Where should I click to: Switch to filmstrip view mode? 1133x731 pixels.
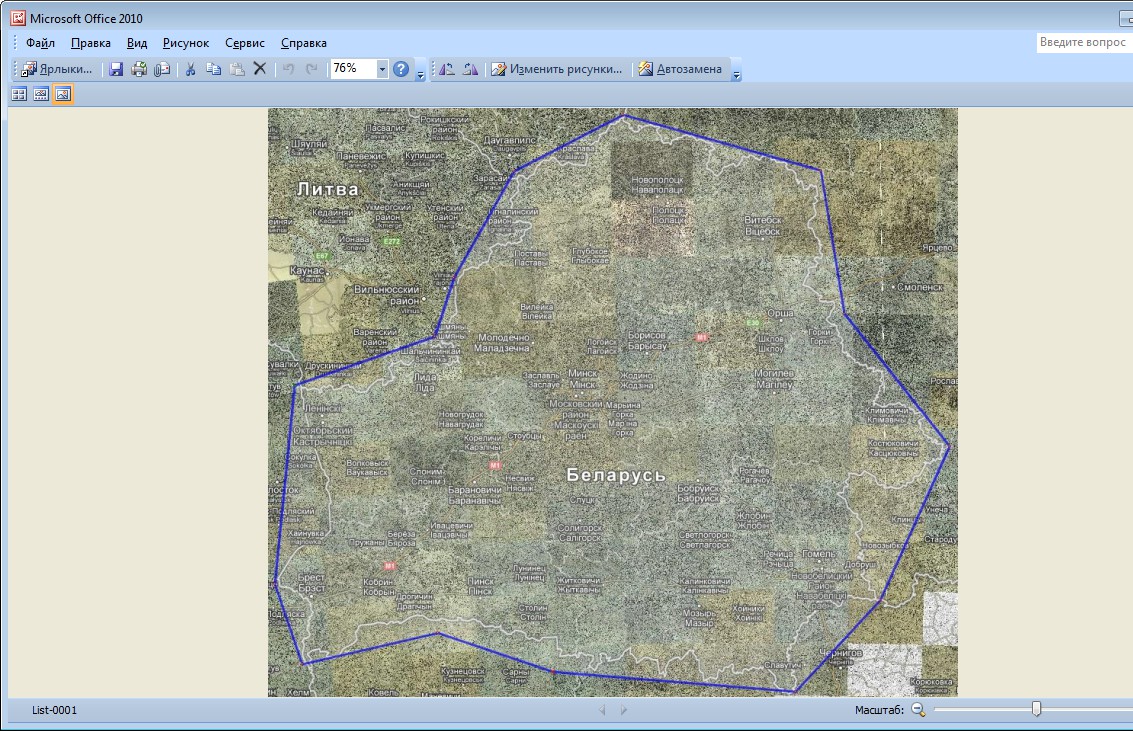pos(41,94)
